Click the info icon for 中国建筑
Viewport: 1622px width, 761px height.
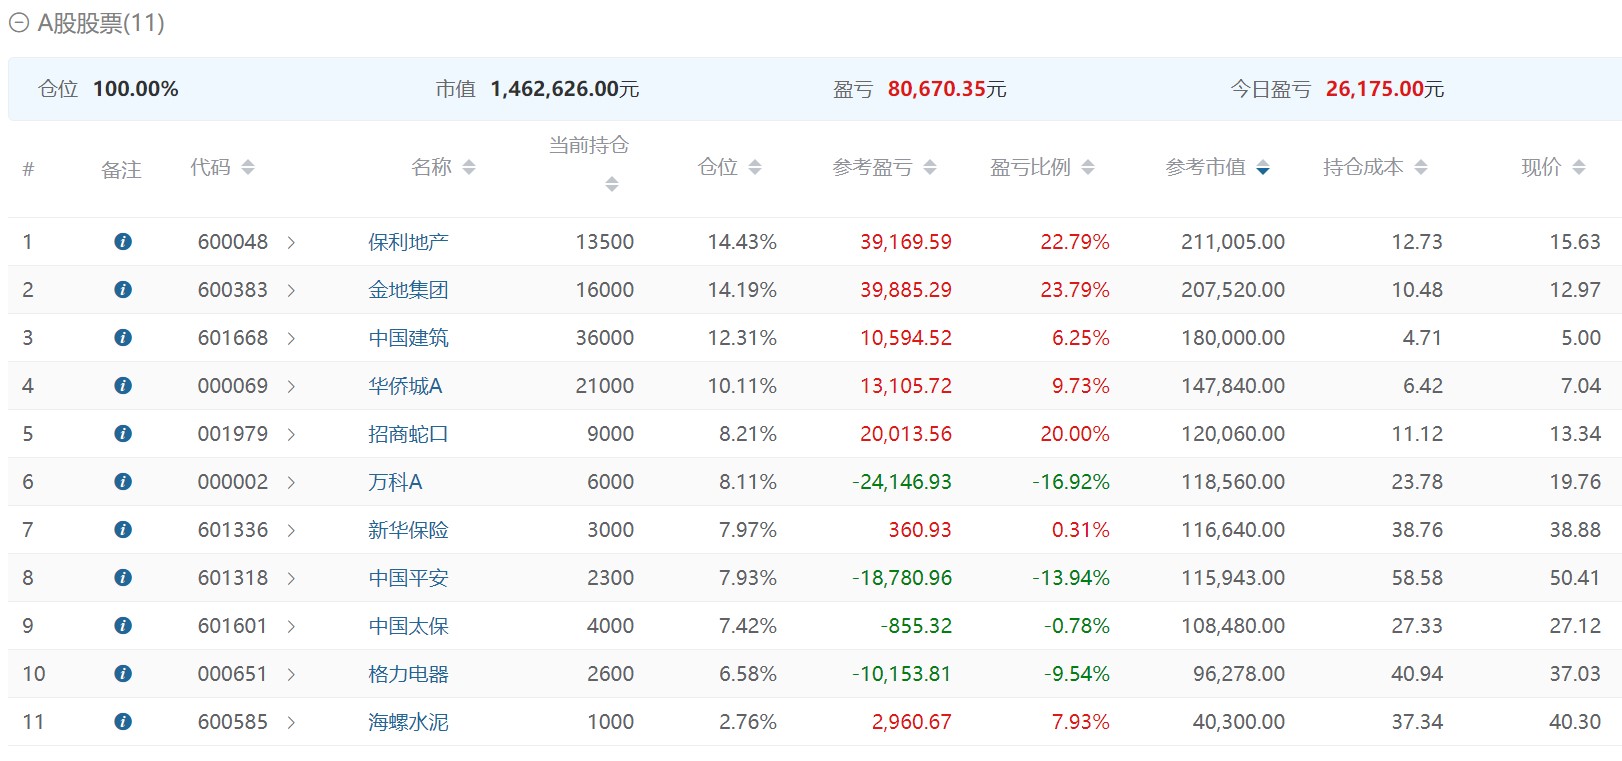click(123, 338)
